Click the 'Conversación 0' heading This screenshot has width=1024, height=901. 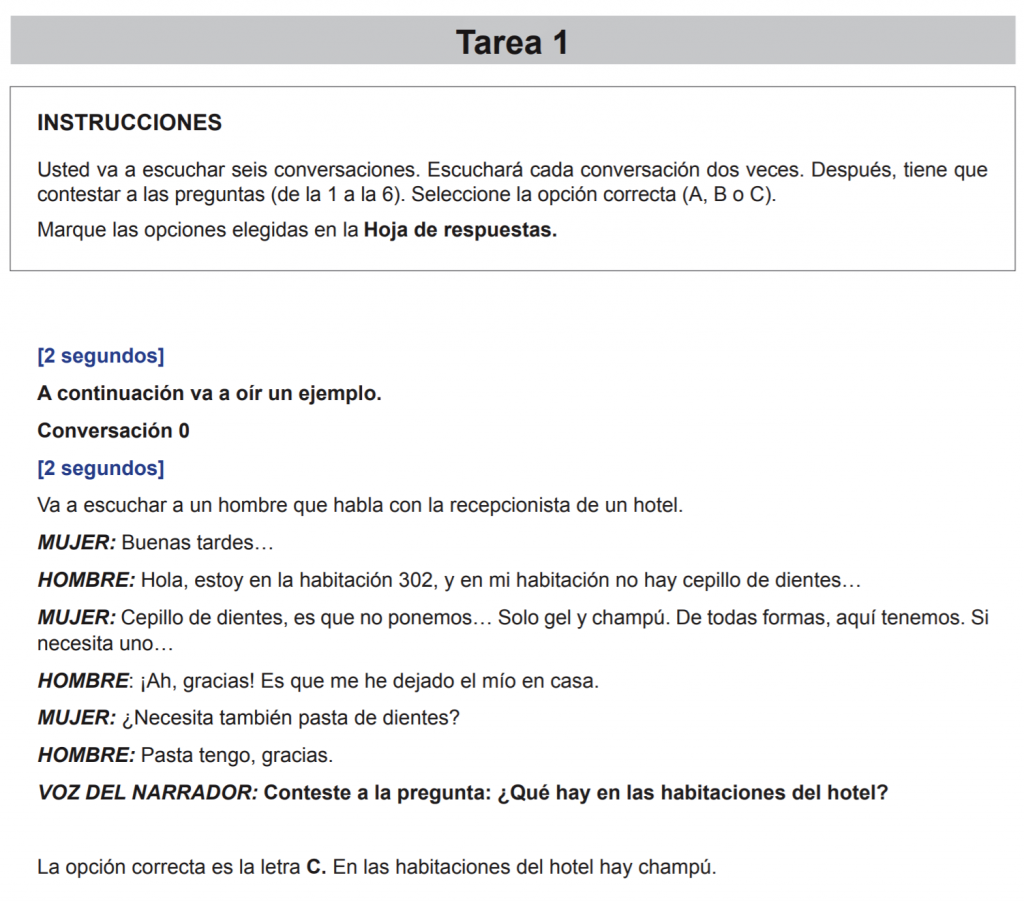(x=113, y=431)
